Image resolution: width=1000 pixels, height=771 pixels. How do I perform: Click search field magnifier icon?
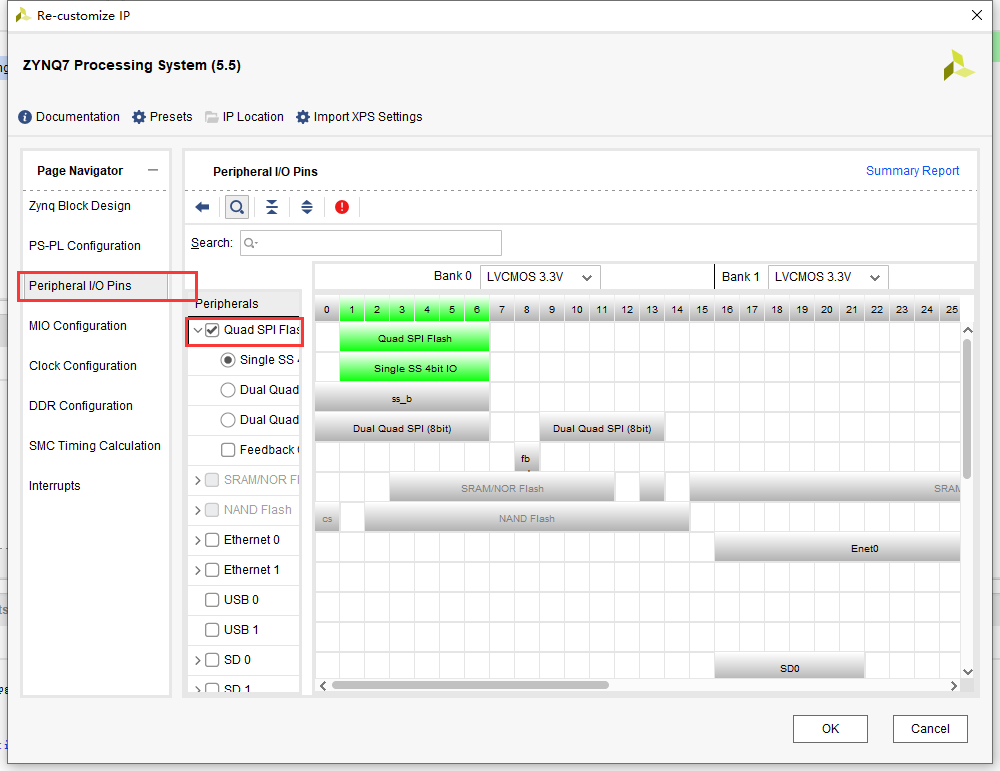pyautogui.click(x=250, y=243)
